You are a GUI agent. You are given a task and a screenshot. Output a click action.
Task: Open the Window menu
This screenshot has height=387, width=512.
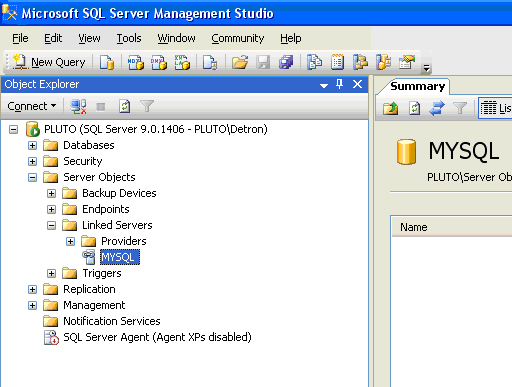176,38
